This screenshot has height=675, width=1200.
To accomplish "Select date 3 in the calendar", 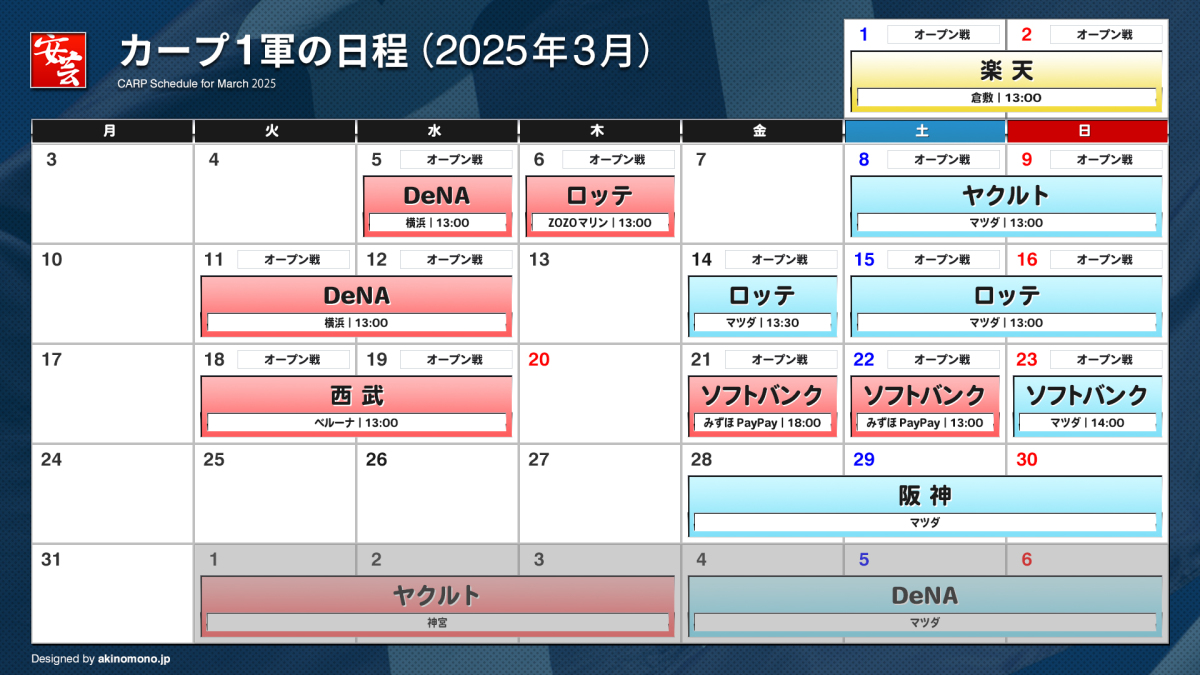I will click(51, 159).
